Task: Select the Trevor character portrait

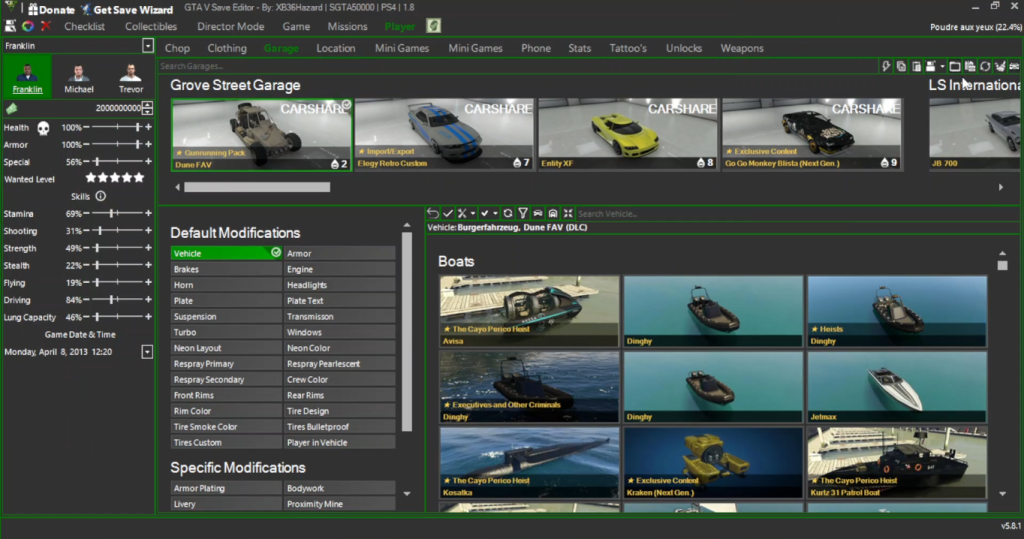Action: 131,78
